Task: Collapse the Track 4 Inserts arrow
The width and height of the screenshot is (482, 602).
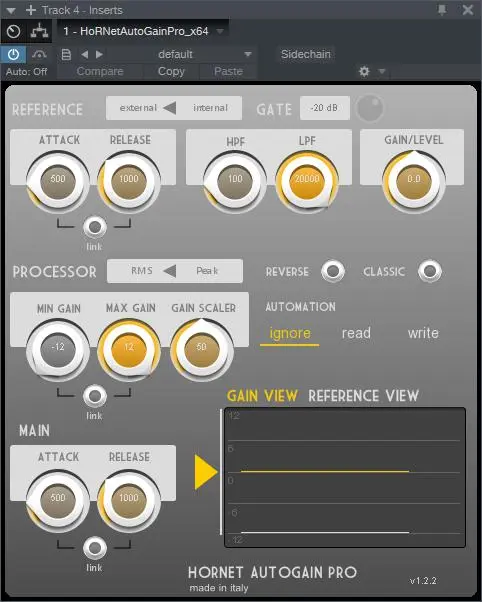Action: click(x=11, y=10)
